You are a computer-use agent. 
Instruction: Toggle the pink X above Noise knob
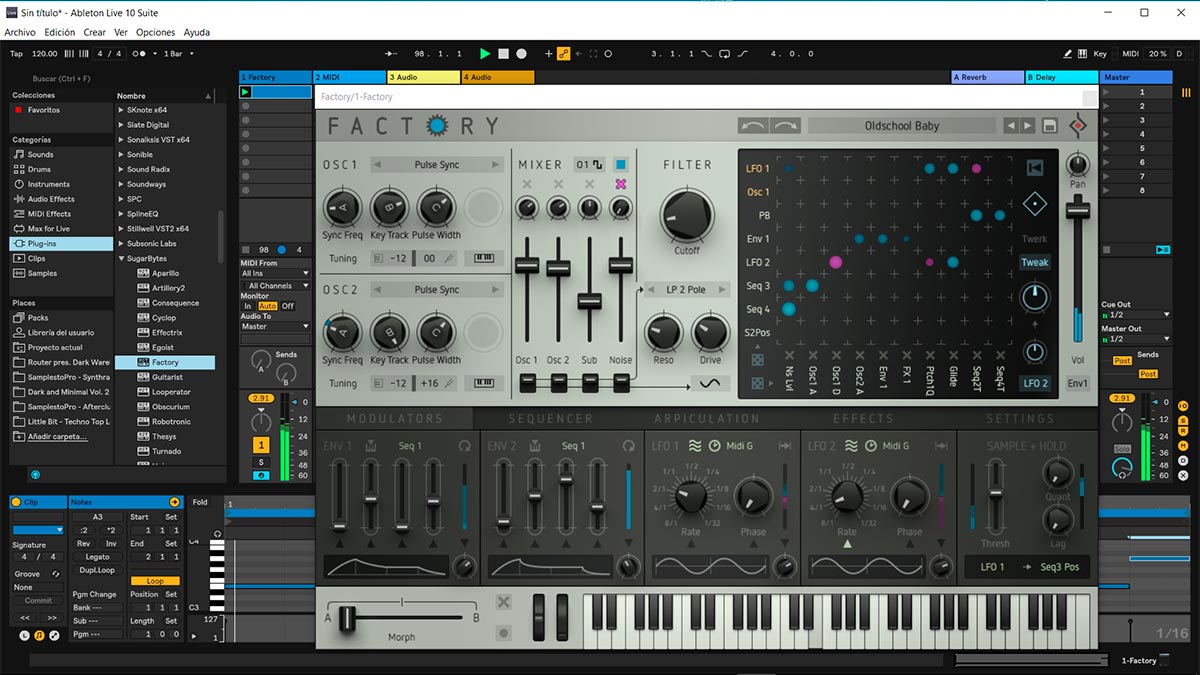[x=621, y=185]
